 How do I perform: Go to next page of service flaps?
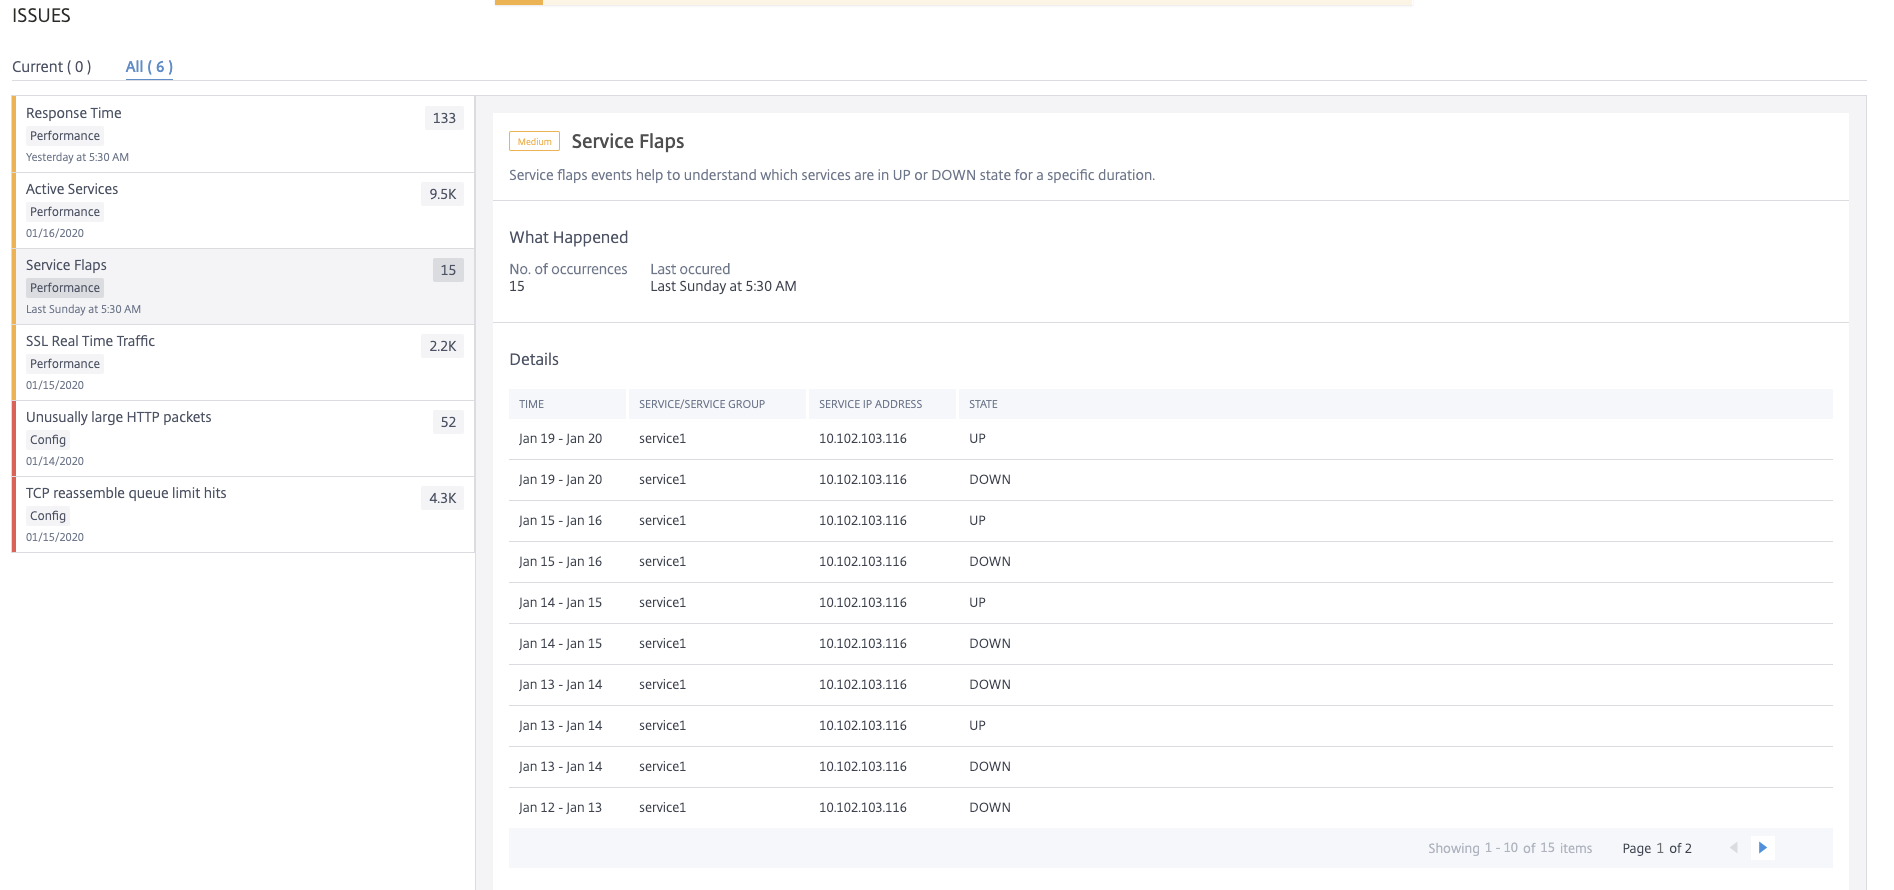[1762, 848]
